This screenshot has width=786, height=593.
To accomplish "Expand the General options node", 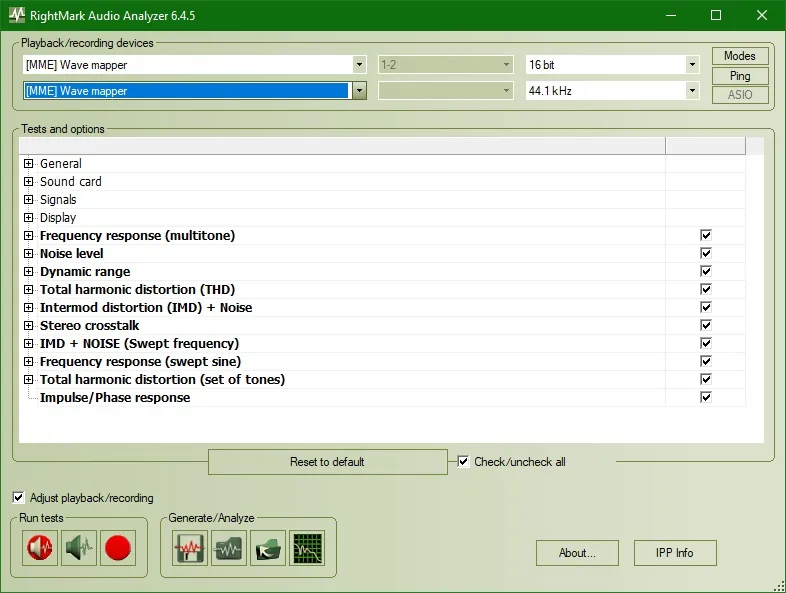I will (x=29, y=163).
